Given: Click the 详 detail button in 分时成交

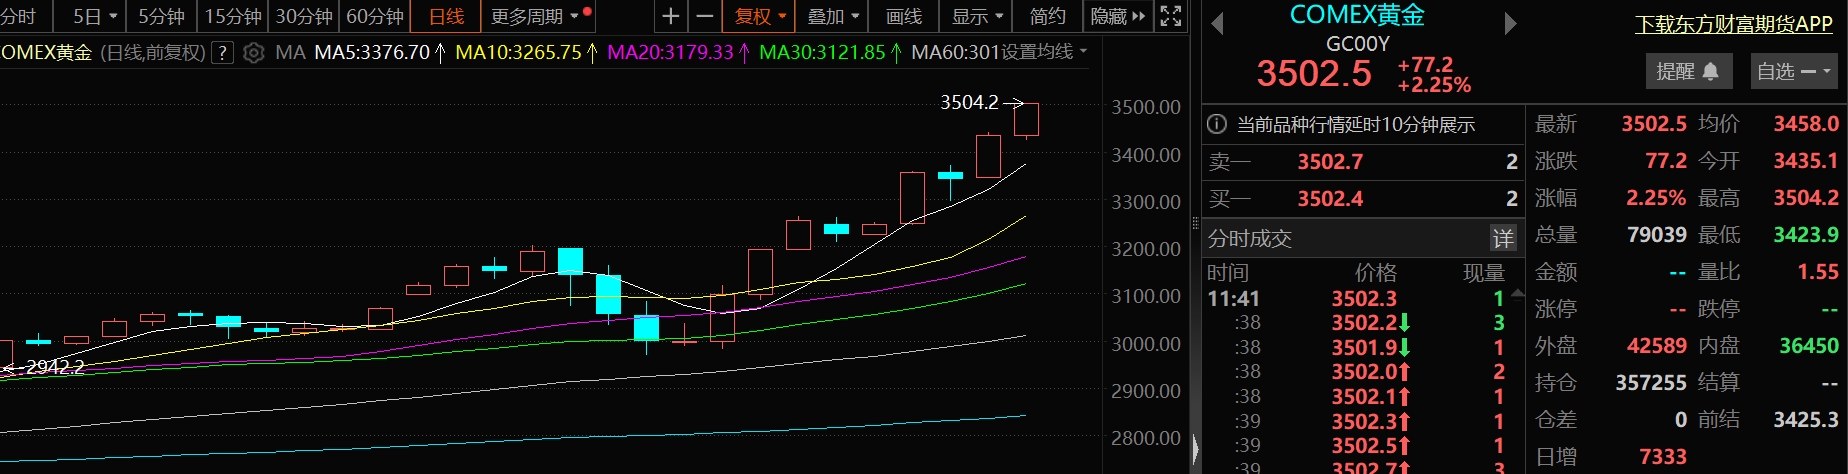Looking at the screenshot, I should tap(1503, 238).
